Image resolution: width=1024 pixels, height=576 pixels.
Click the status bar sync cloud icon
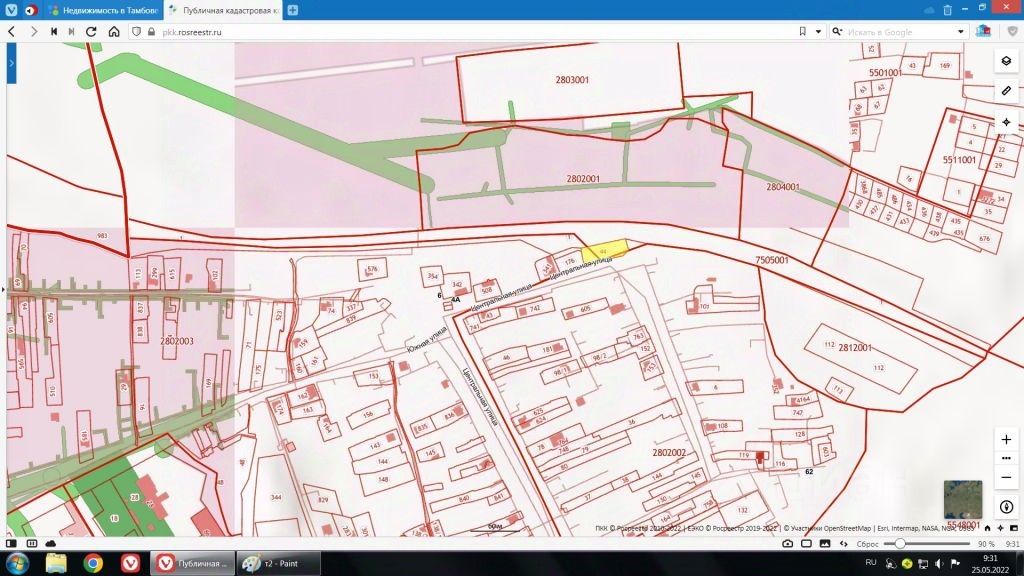click(51, 543)
